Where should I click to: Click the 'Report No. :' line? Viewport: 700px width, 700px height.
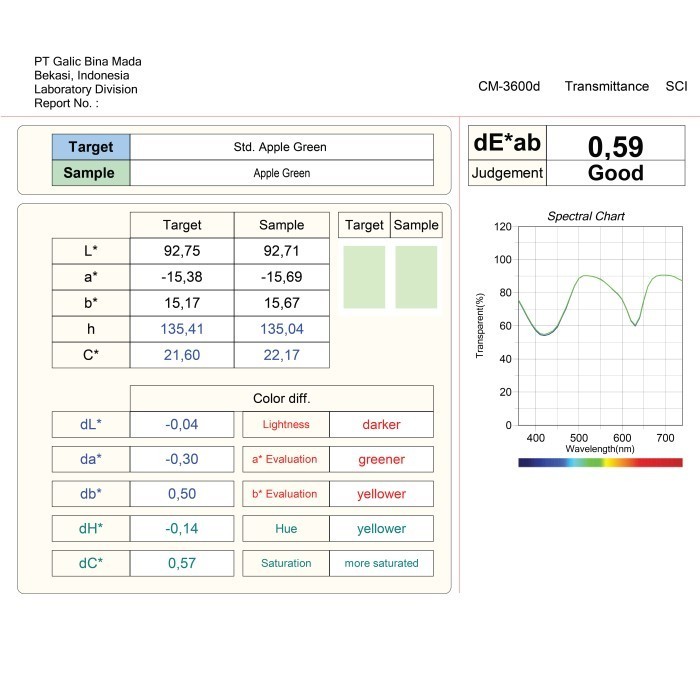pyautogui.click(x=67, y=103)
